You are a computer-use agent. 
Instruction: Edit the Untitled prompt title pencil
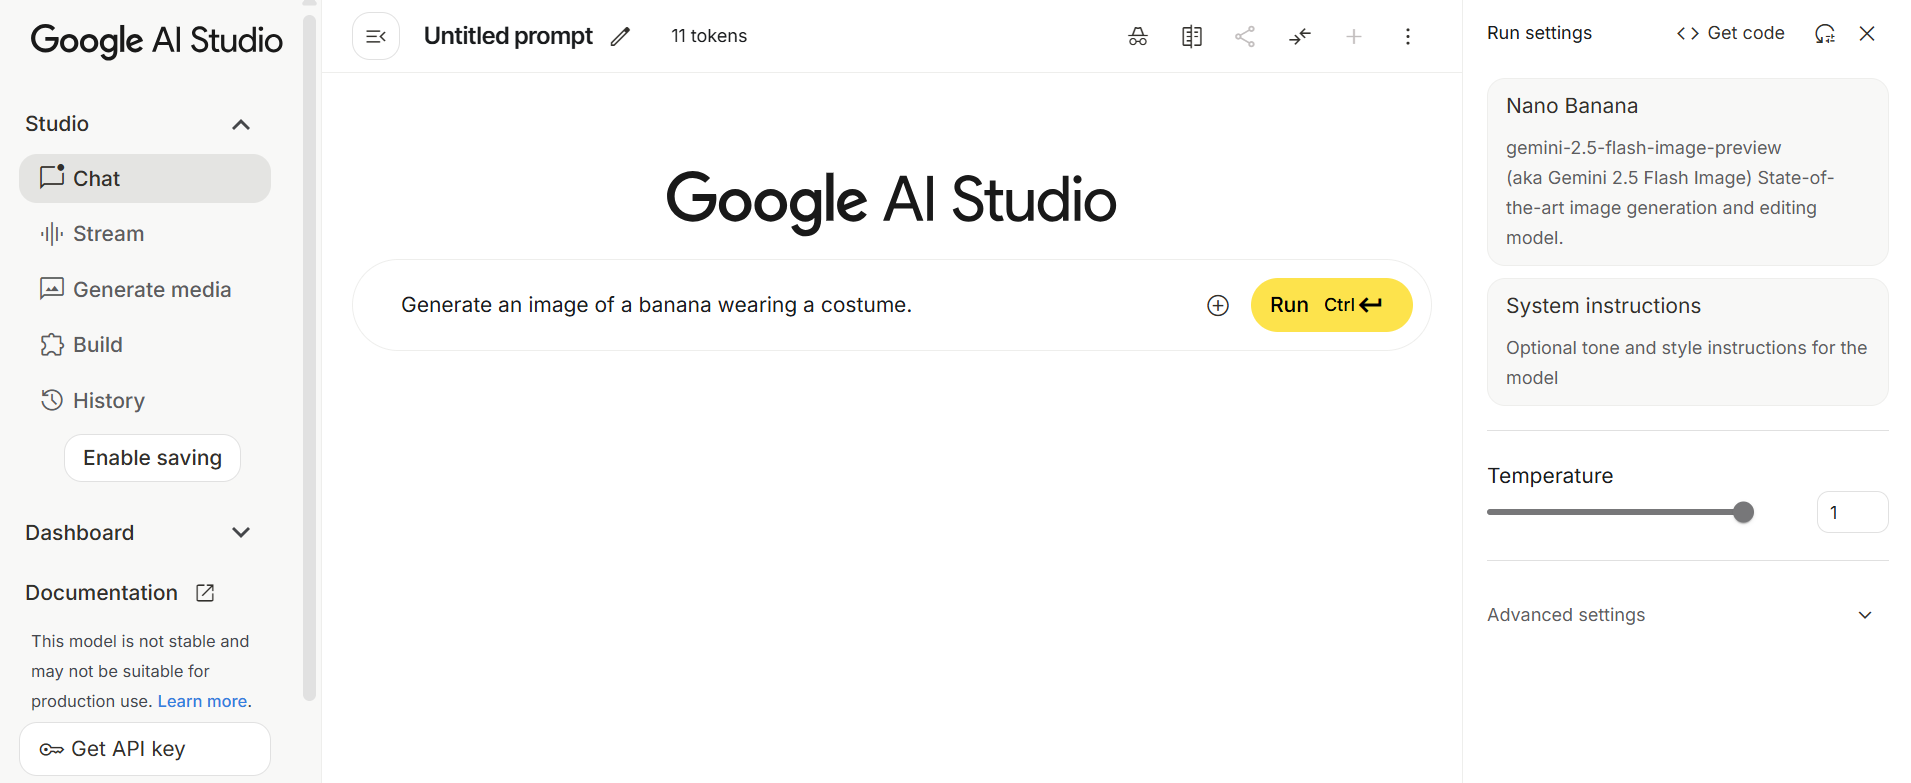[620, 37]
